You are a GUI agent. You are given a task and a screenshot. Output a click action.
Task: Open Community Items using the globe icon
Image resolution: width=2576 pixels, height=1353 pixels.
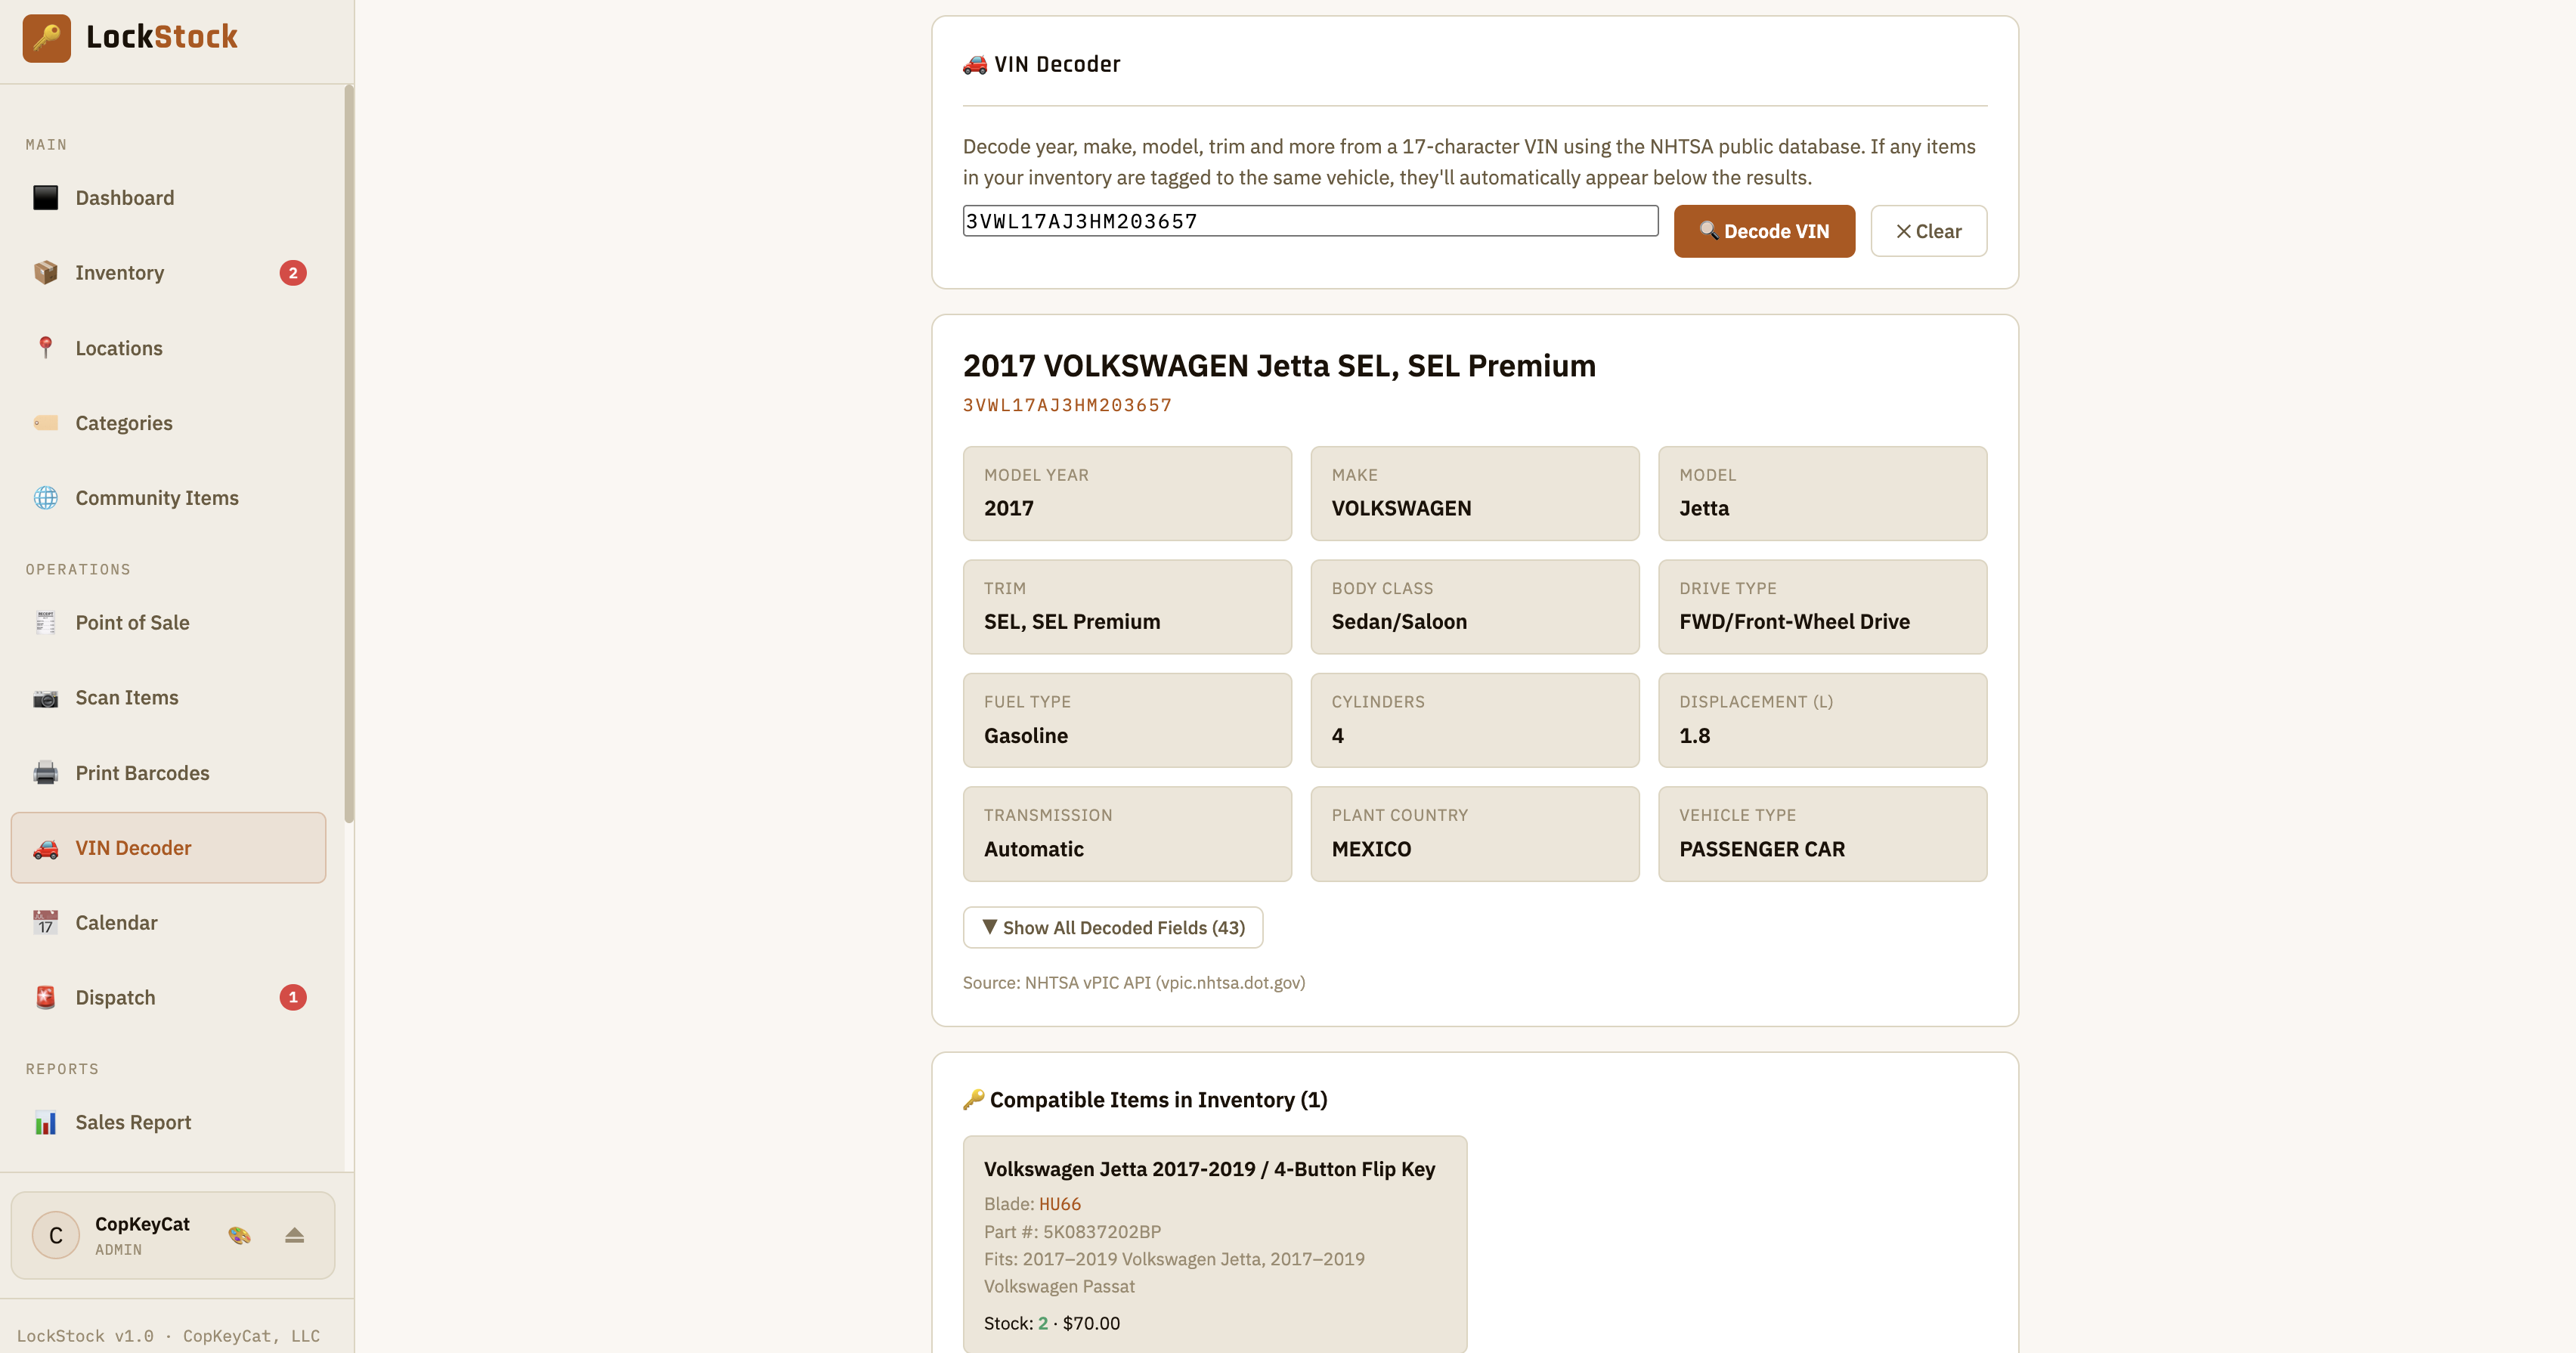click(46, 497)
